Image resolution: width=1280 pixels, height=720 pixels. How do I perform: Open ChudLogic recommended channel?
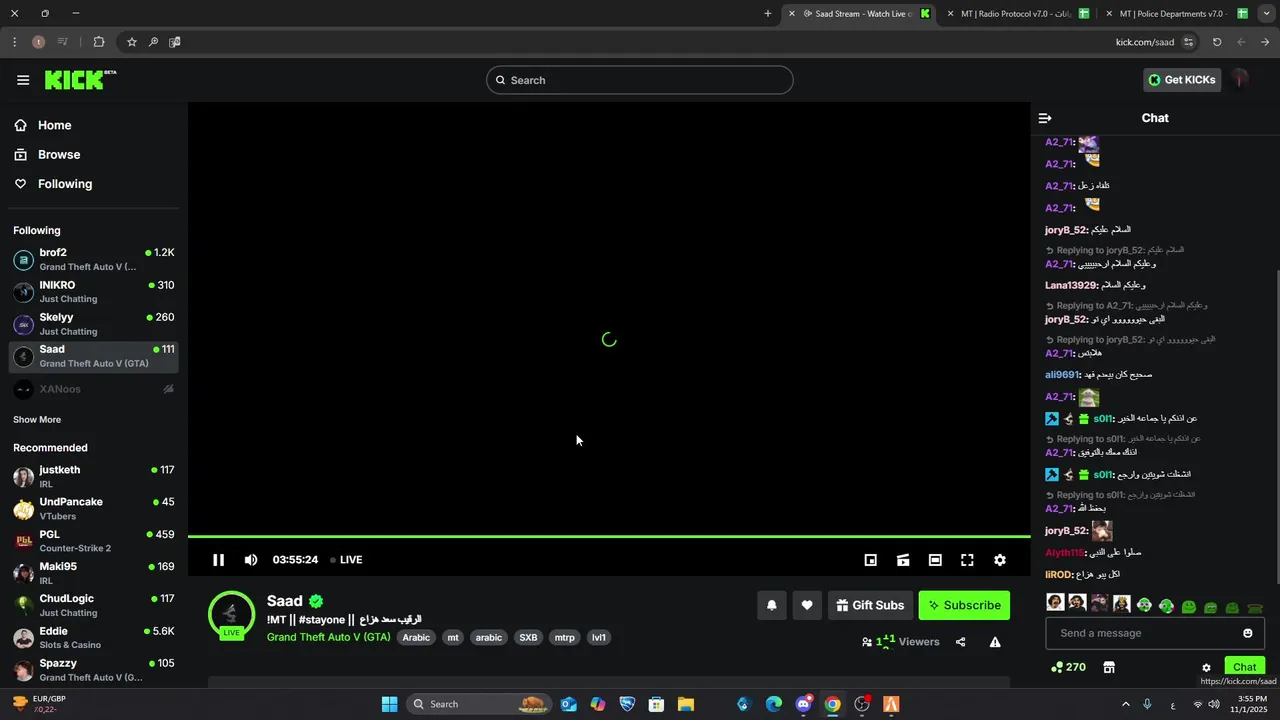(94, 605)
